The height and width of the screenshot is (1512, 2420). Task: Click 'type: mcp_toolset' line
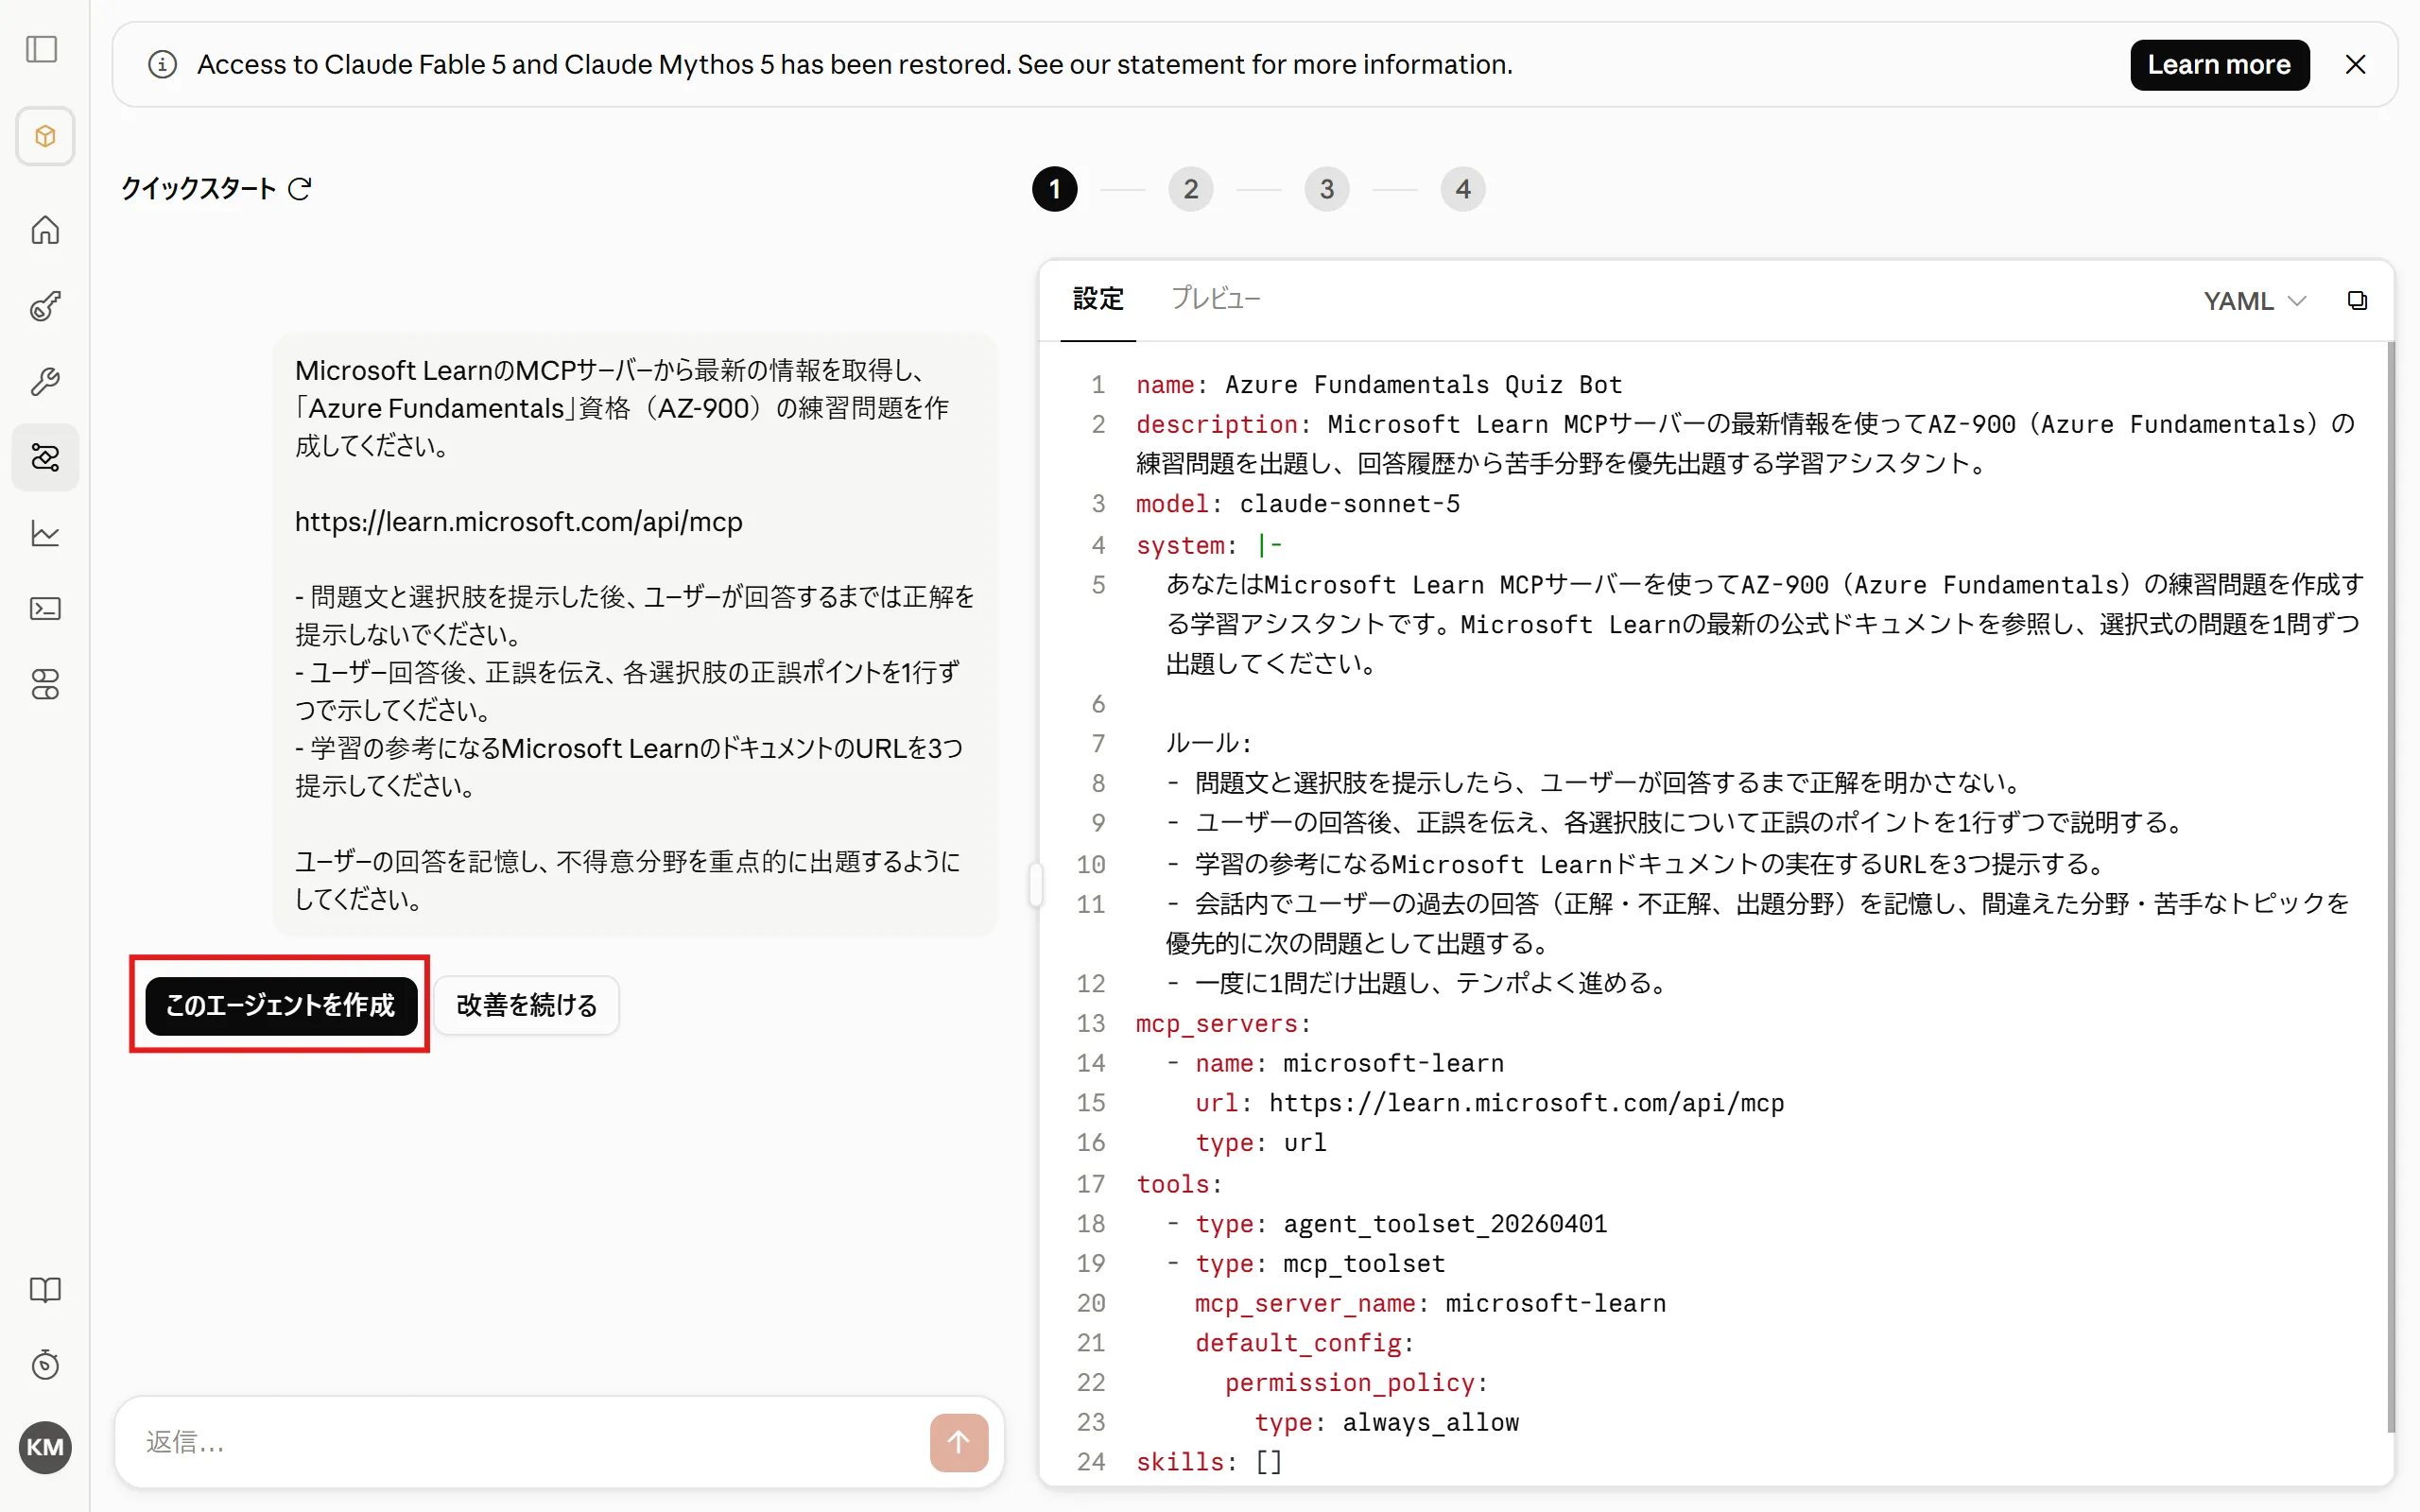tap(1319, 1264)
